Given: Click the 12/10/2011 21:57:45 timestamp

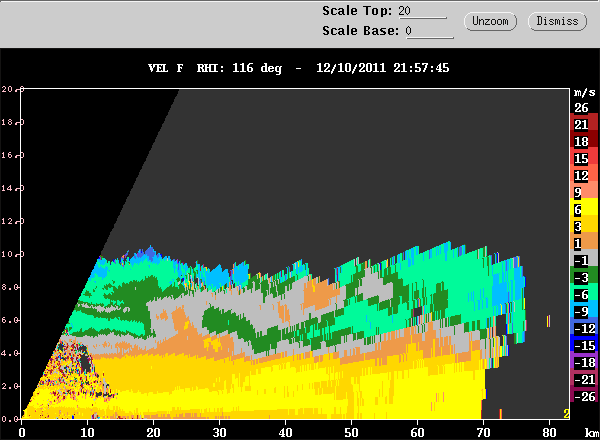Looking at the screenshot, I should point(382,68).
